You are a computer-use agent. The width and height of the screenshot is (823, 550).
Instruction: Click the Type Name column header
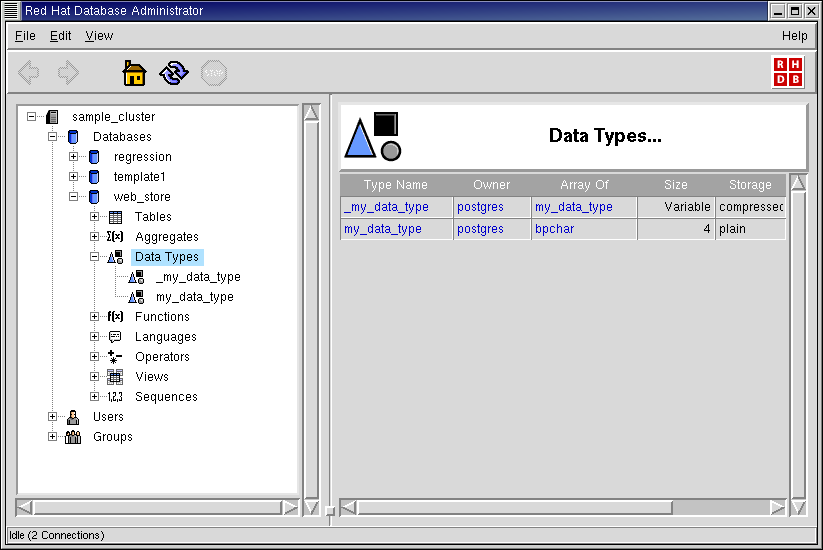[x=395, y=185]
